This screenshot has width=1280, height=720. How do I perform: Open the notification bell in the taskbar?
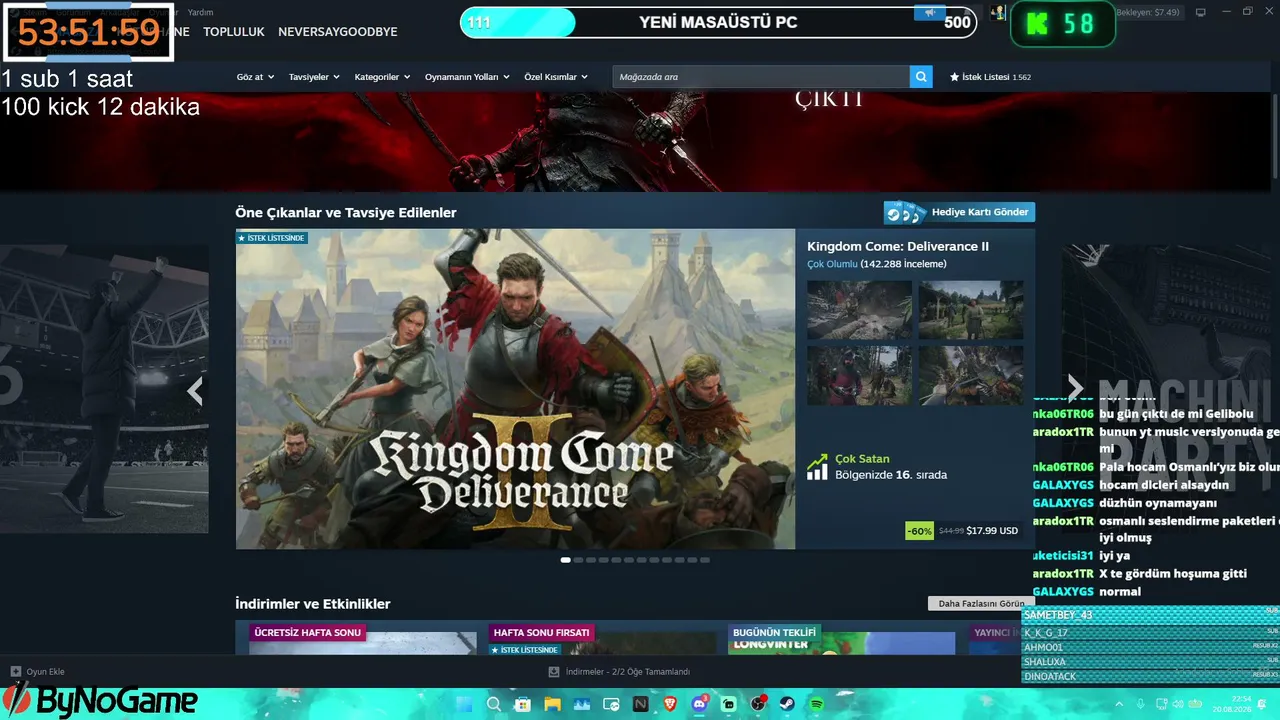1263,704
